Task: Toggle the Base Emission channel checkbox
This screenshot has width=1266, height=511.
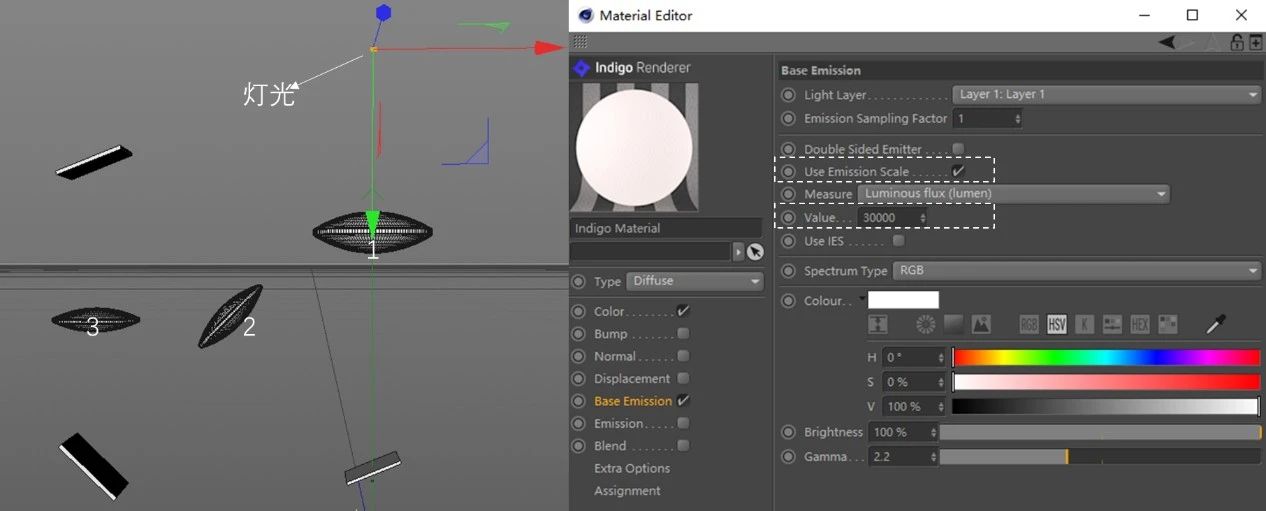Action: click(683, 401)
